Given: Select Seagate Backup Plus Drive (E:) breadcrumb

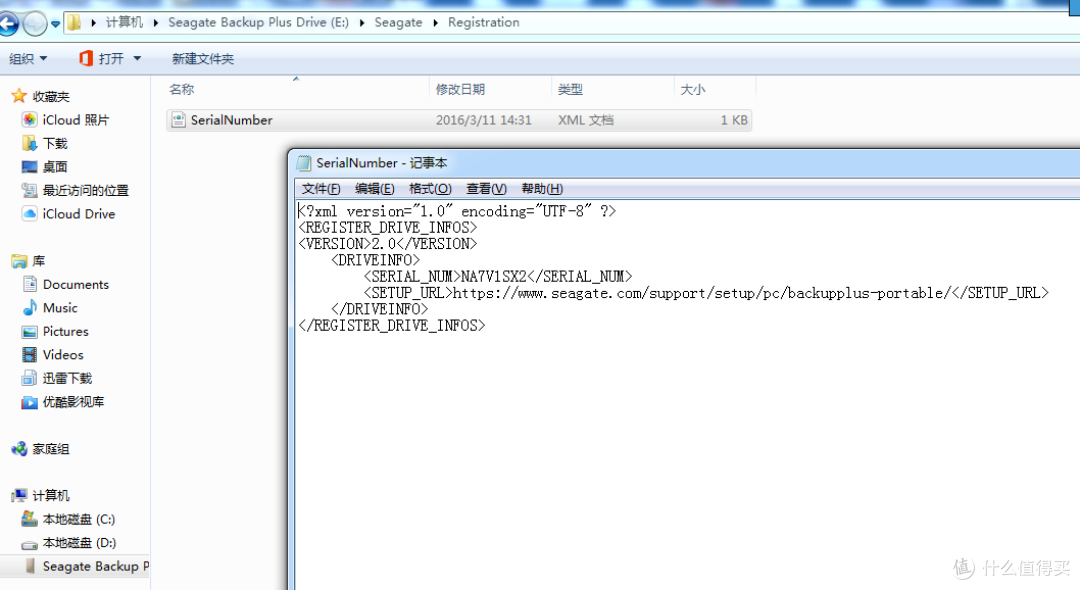Looking at the screenshot, I should (258, 22).
